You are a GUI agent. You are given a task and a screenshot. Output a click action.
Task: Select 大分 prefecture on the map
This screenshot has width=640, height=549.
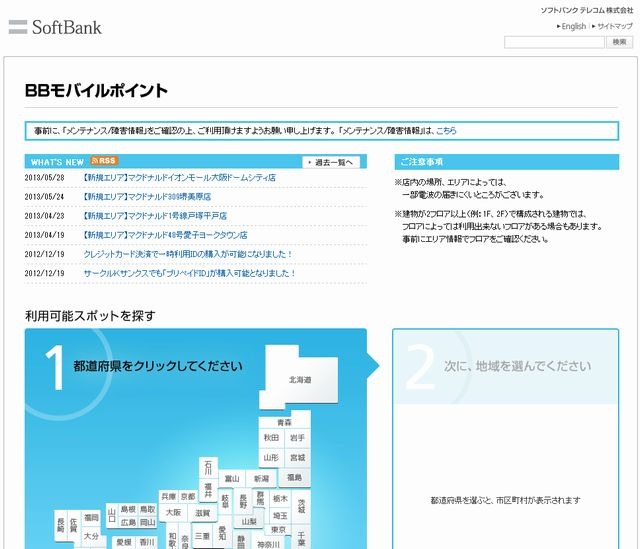pyautogui.click(x=91, y=536)
